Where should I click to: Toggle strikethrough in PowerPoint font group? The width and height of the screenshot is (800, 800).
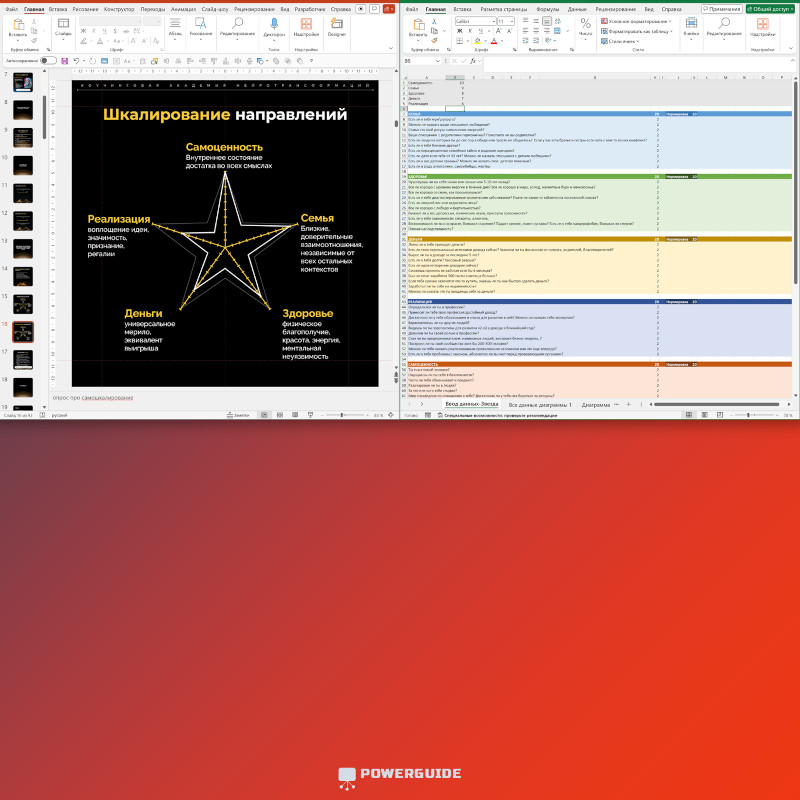[125, 31]
